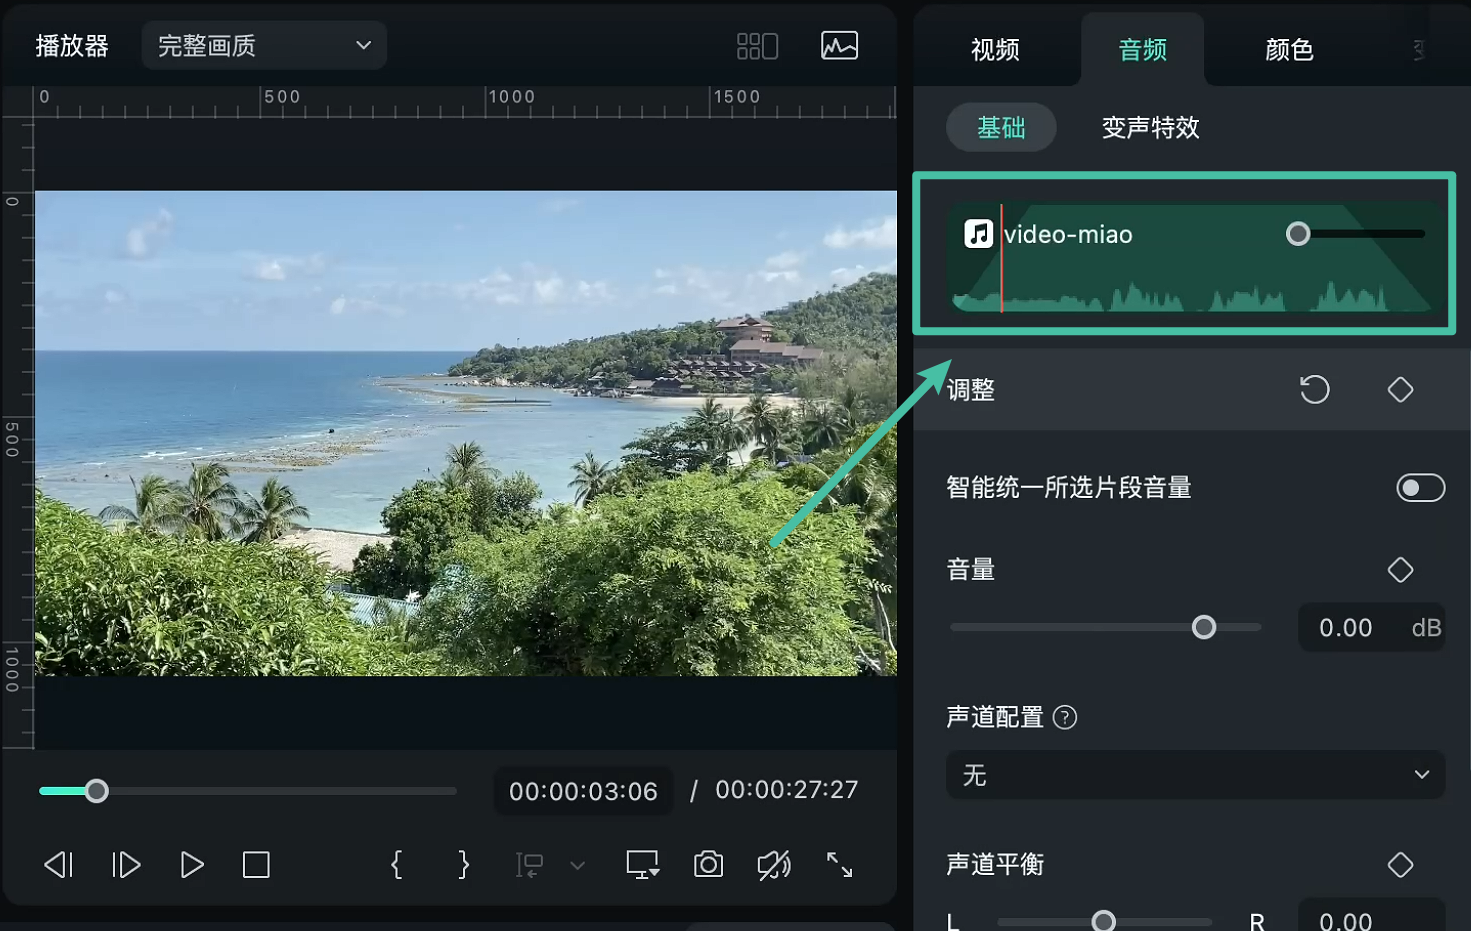Reset the 调整 adjustments with the reset icon

1314,389
